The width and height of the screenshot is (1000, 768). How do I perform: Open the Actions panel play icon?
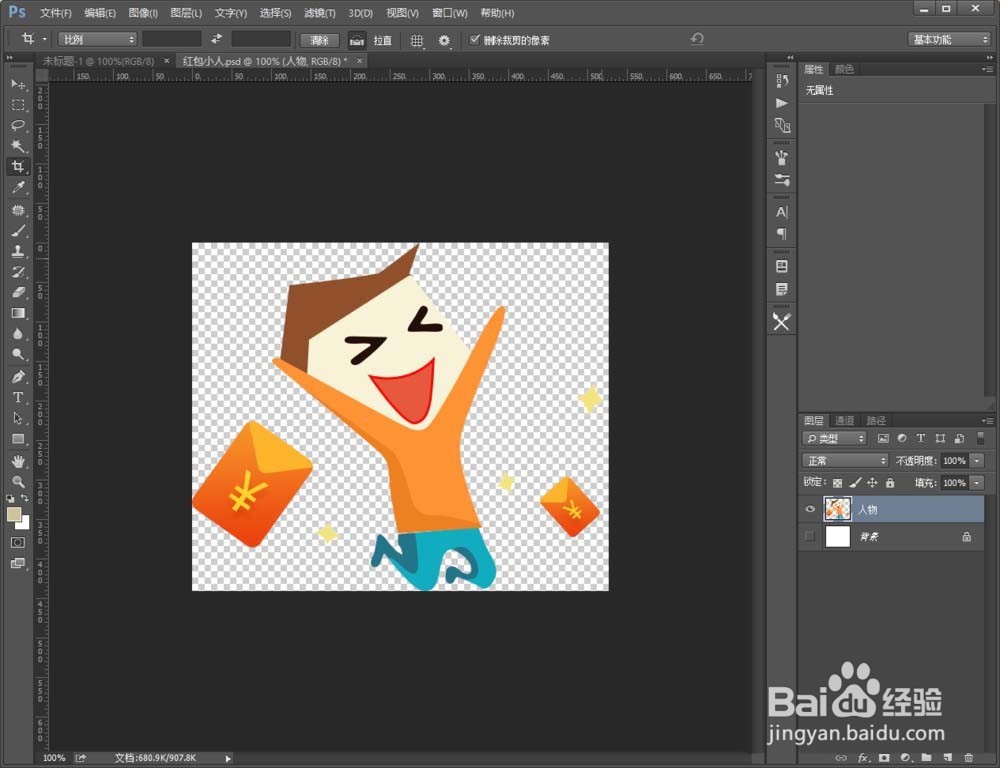point(782,103)
